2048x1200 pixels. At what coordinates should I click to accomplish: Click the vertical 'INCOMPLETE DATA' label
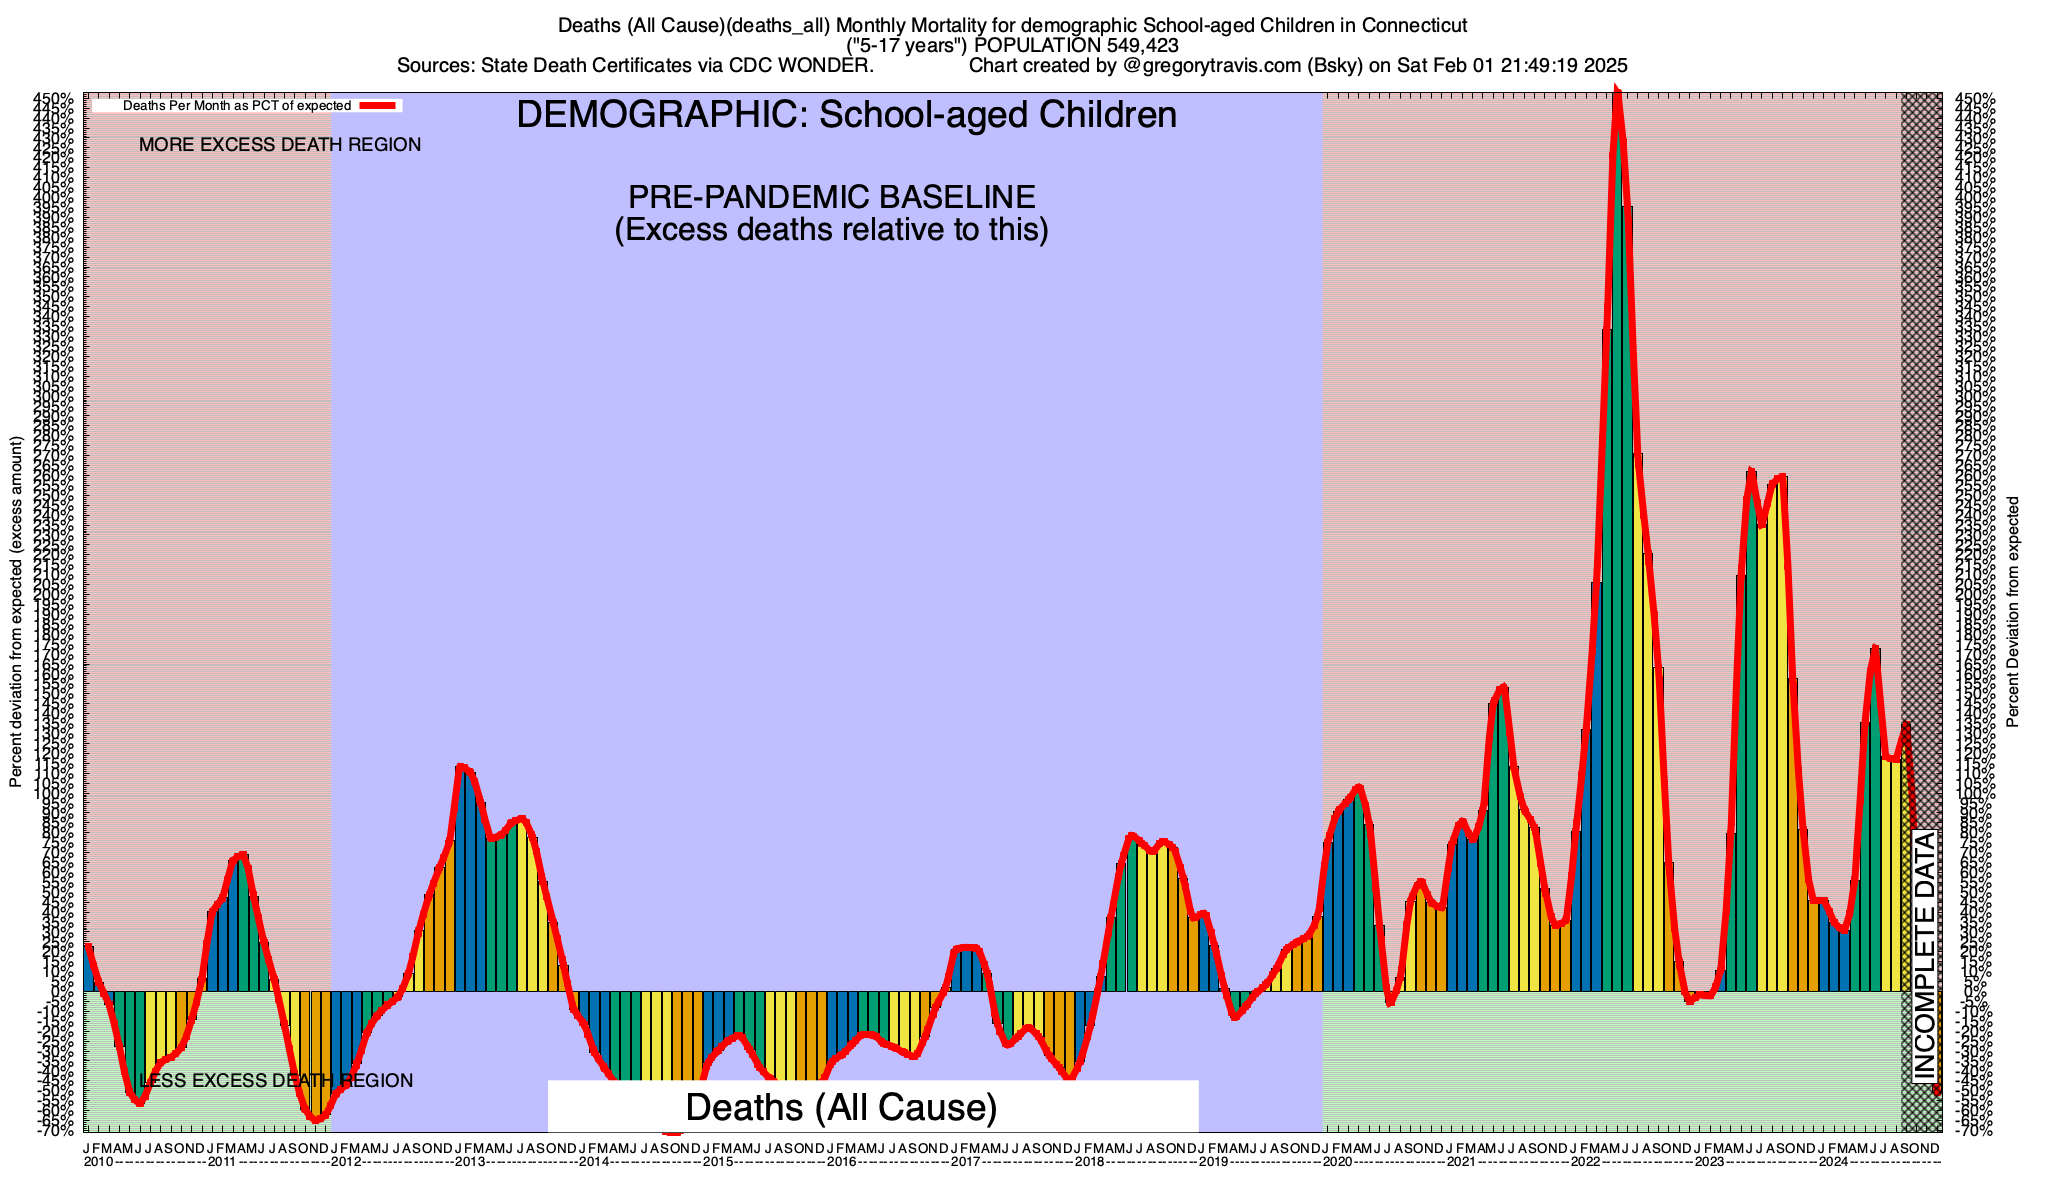click(x=1925, y=955)
